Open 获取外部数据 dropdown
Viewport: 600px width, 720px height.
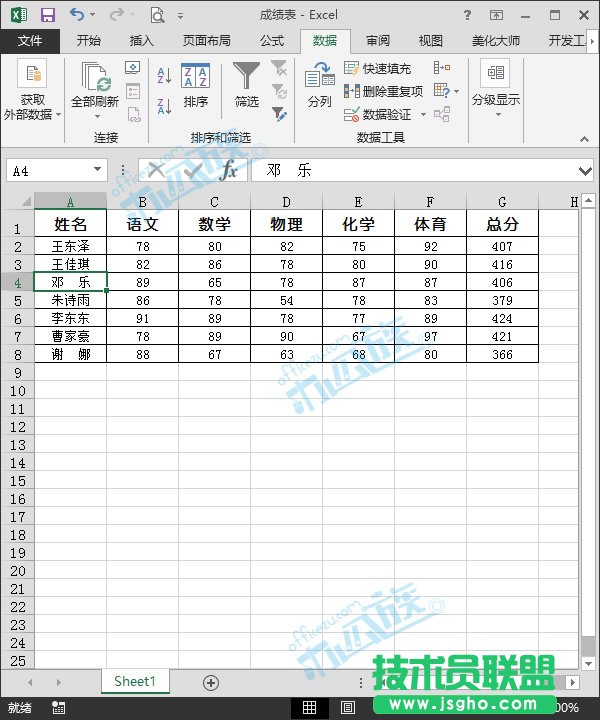32,90
